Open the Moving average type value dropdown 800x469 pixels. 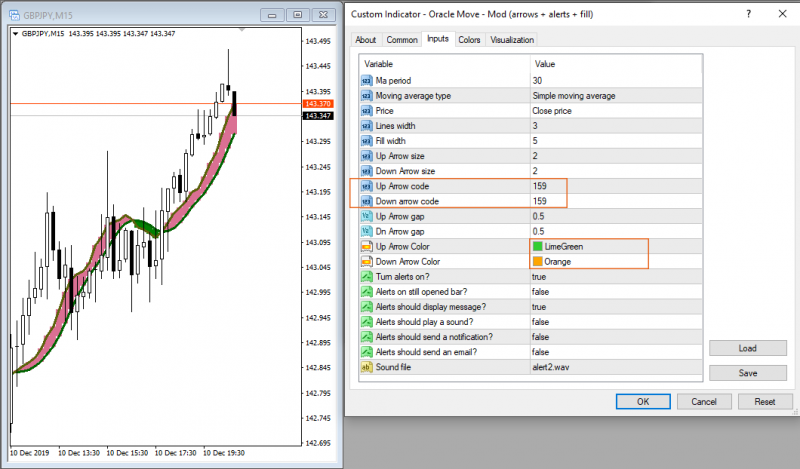point(616,96)
